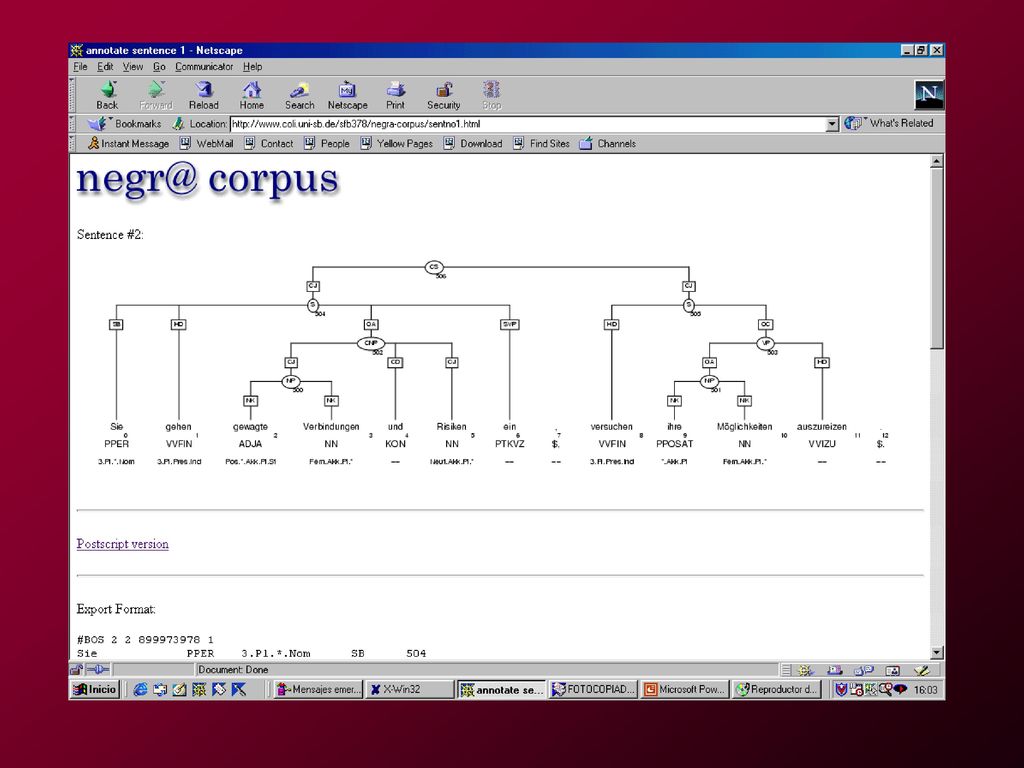The image size is (1024, 768).
Task: Click the tag PTKVZ under ein
Action: tap(509, 443)
